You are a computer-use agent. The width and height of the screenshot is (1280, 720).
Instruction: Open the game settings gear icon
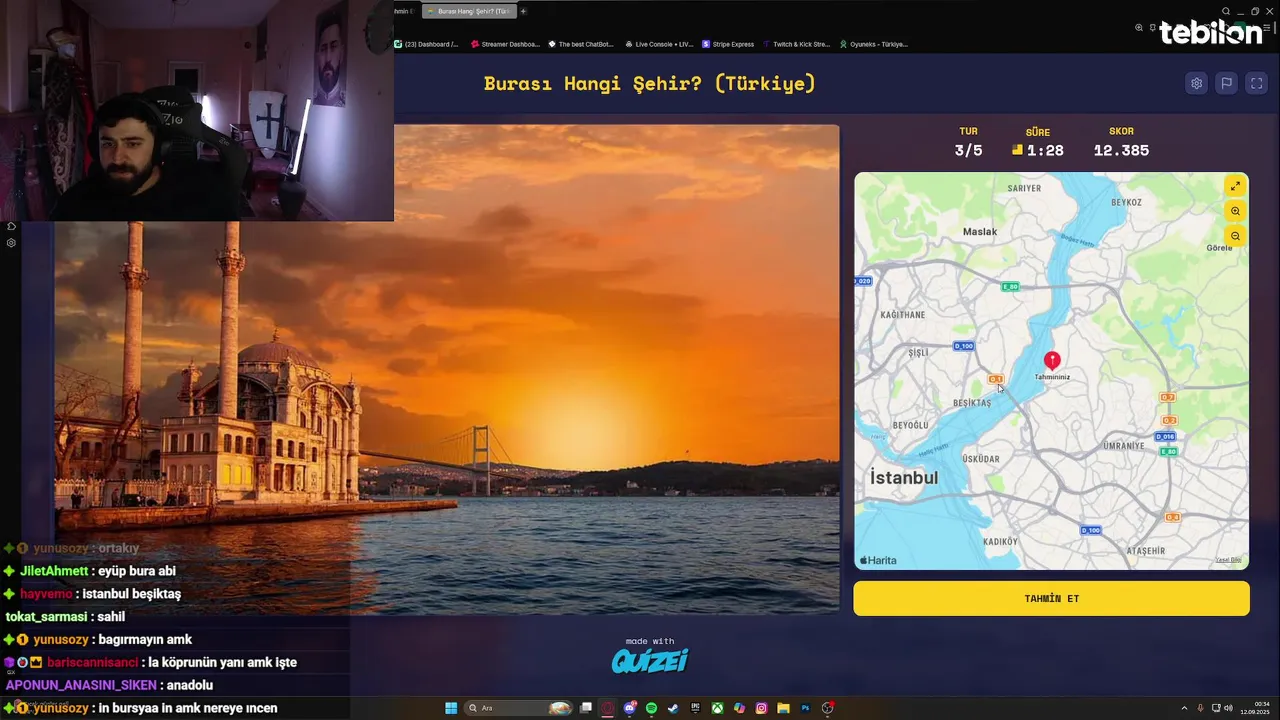(1196, 84)
